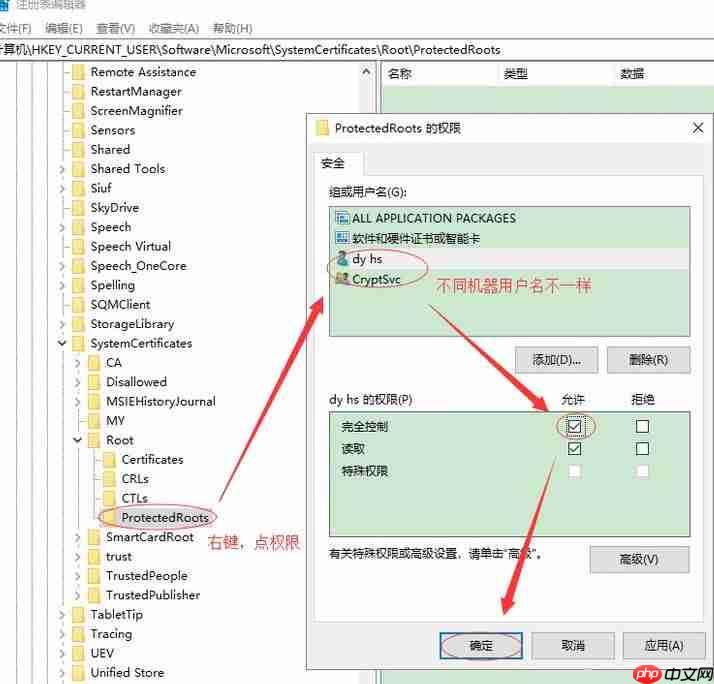Click the TabletTip folder icon
The image size is (714, 684).
pos(78,615)
